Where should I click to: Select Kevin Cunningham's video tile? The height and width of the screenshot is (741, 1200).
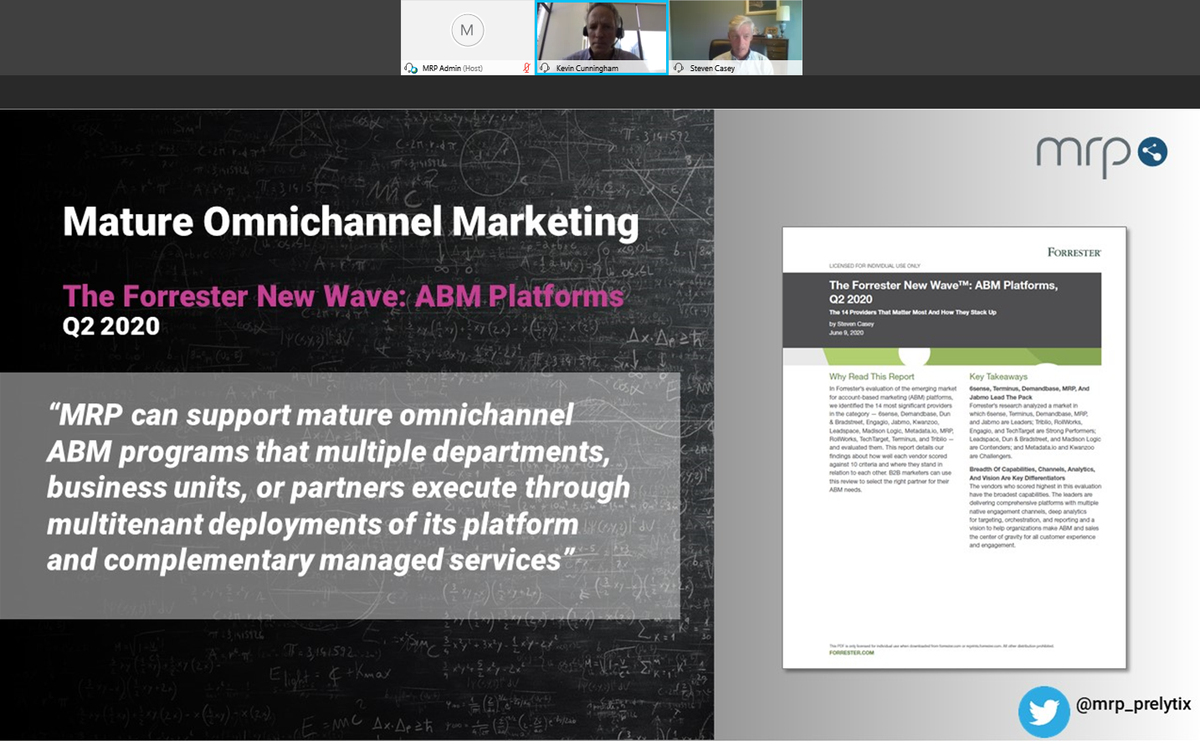click(x=601, y=38)
